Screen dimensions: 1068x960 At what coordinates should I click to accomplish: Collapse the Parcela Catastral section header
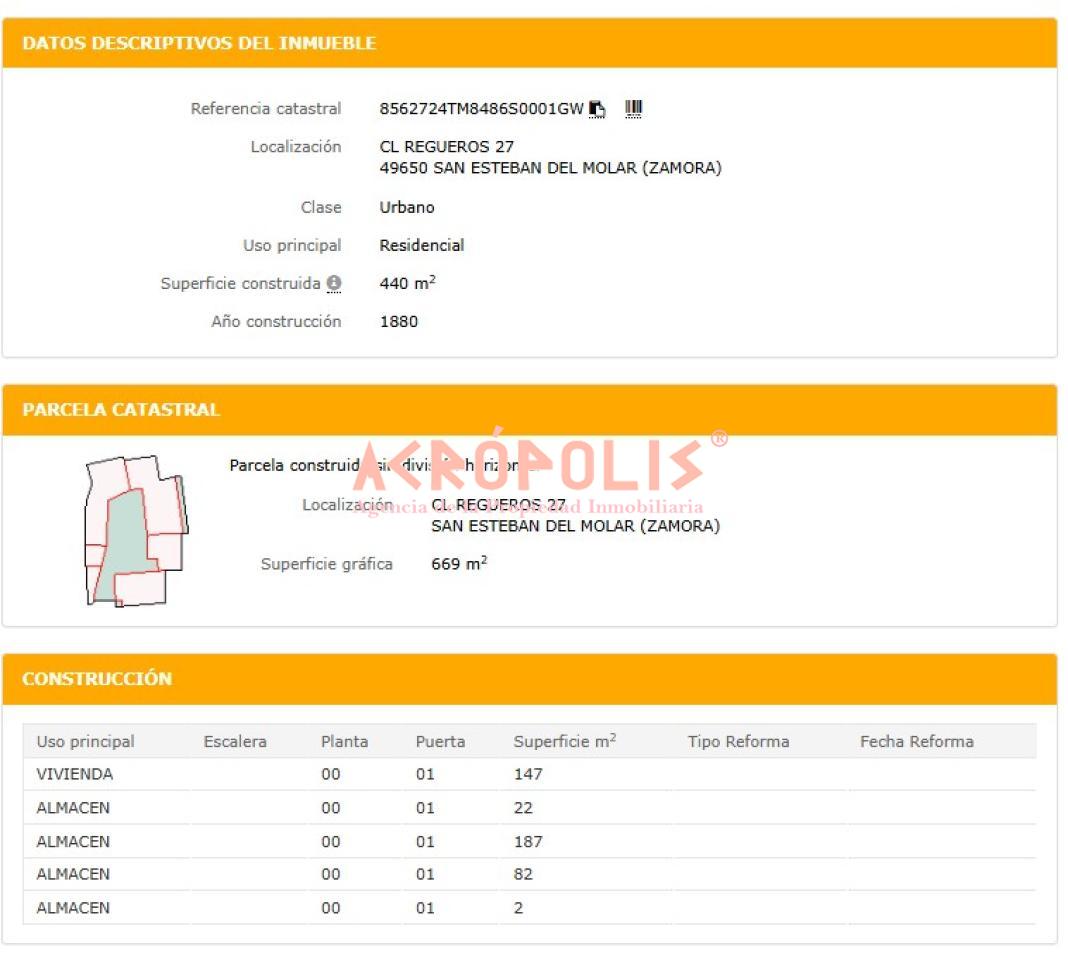121,410
